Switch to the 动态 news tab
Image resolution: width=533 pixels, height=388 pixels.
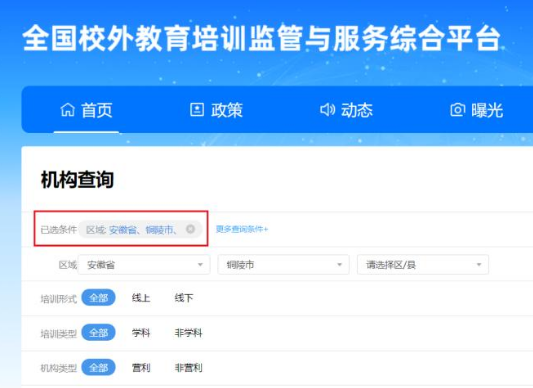tap(346, 110)
